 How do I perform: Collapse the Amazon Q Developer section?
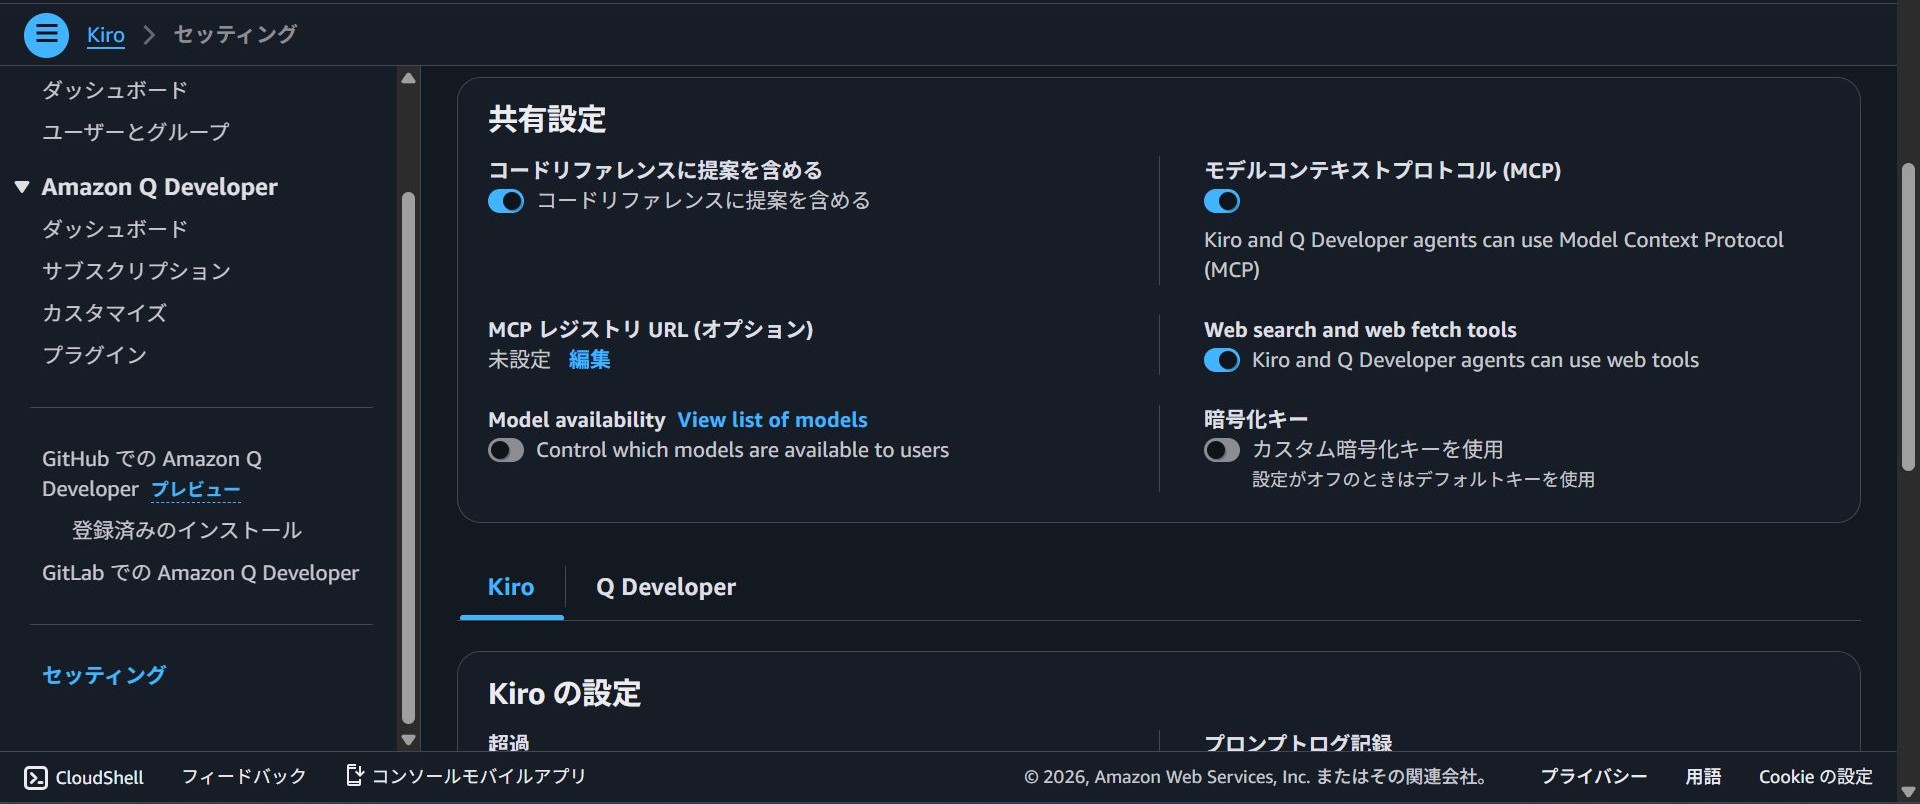22,187
